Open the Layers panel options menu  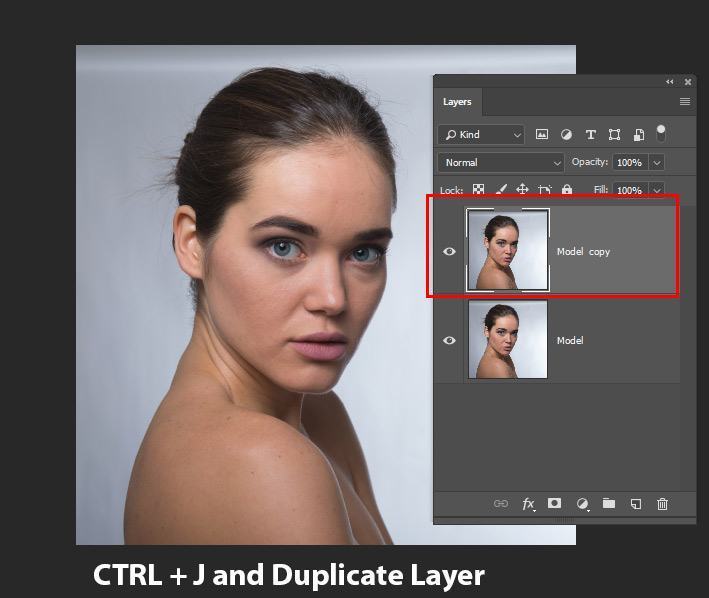pyautogui.click(x=685, y=102)
